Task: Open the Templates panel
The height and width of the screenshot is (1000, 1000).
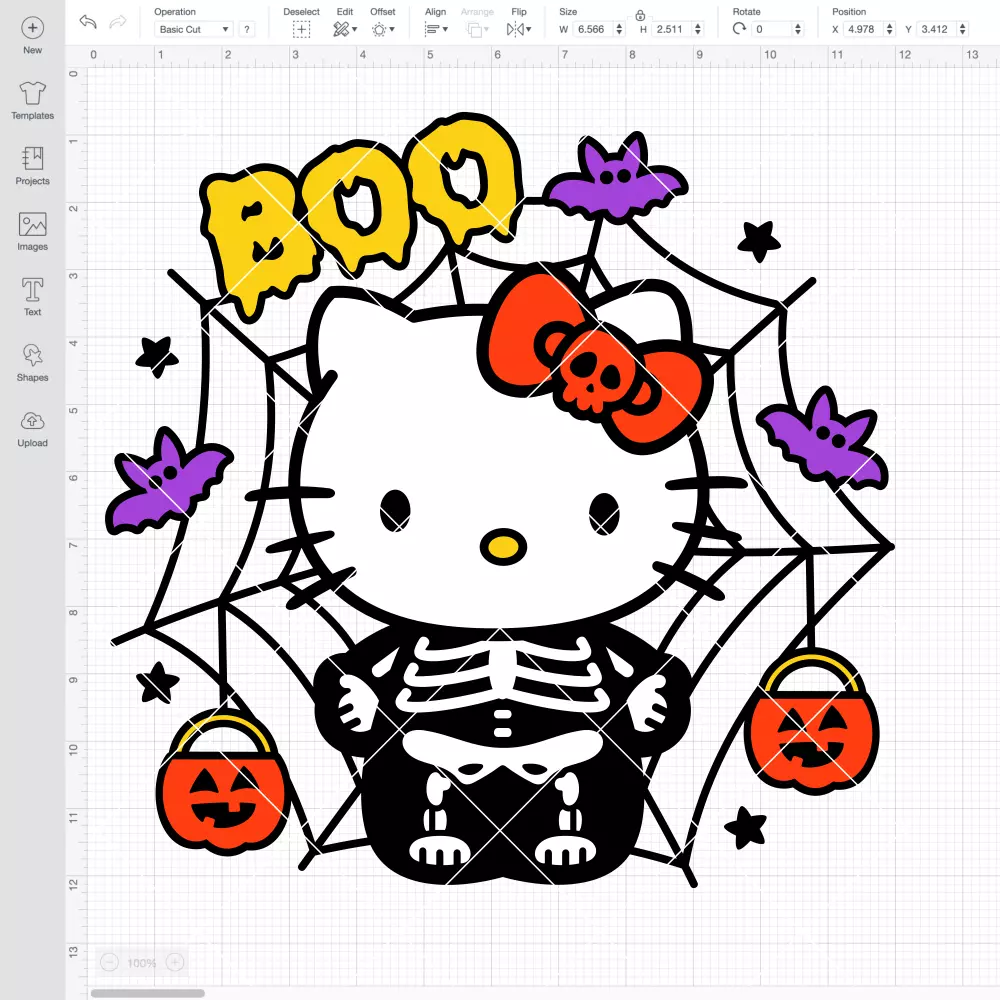Action: point(33,101)
